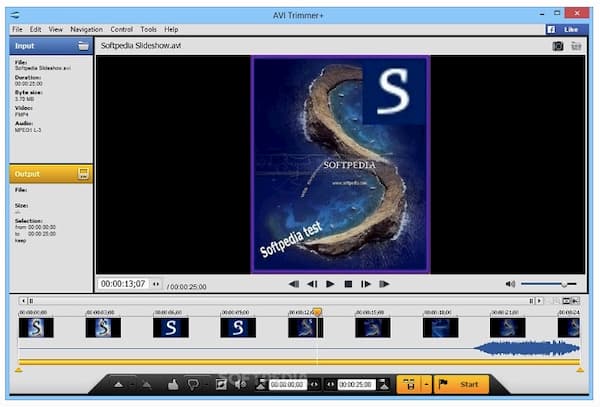600x407 pixels.
Task: Select the thumbnail at 00:00:15
Action: click(373, 328)
